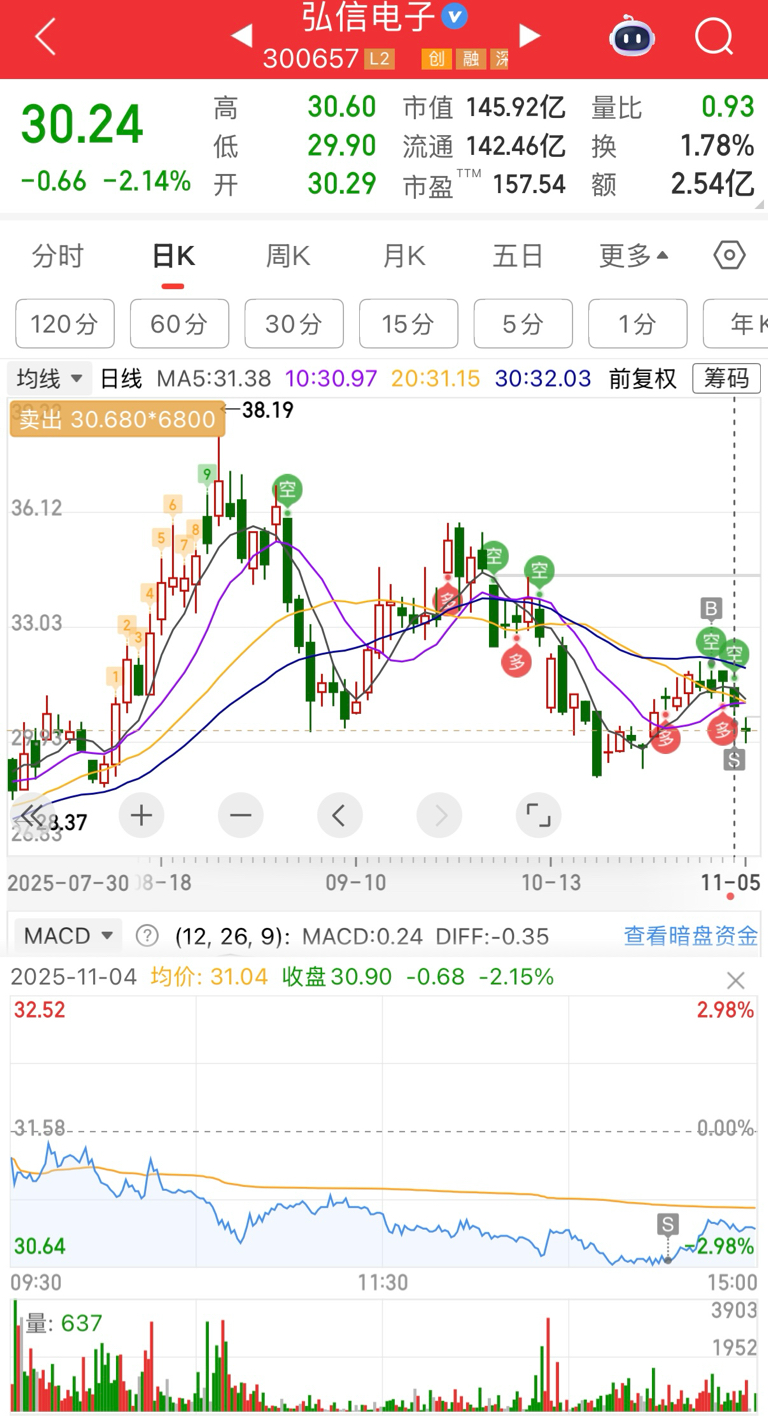Viewport: 768px width, 1424px height.
Task: Tap the 前复权 adjustment option
Action: pyautogui.click(x=642, y=379)
